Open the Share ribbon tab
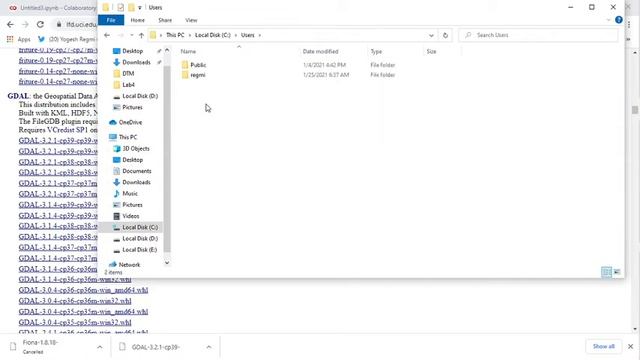 coord(165,20)
